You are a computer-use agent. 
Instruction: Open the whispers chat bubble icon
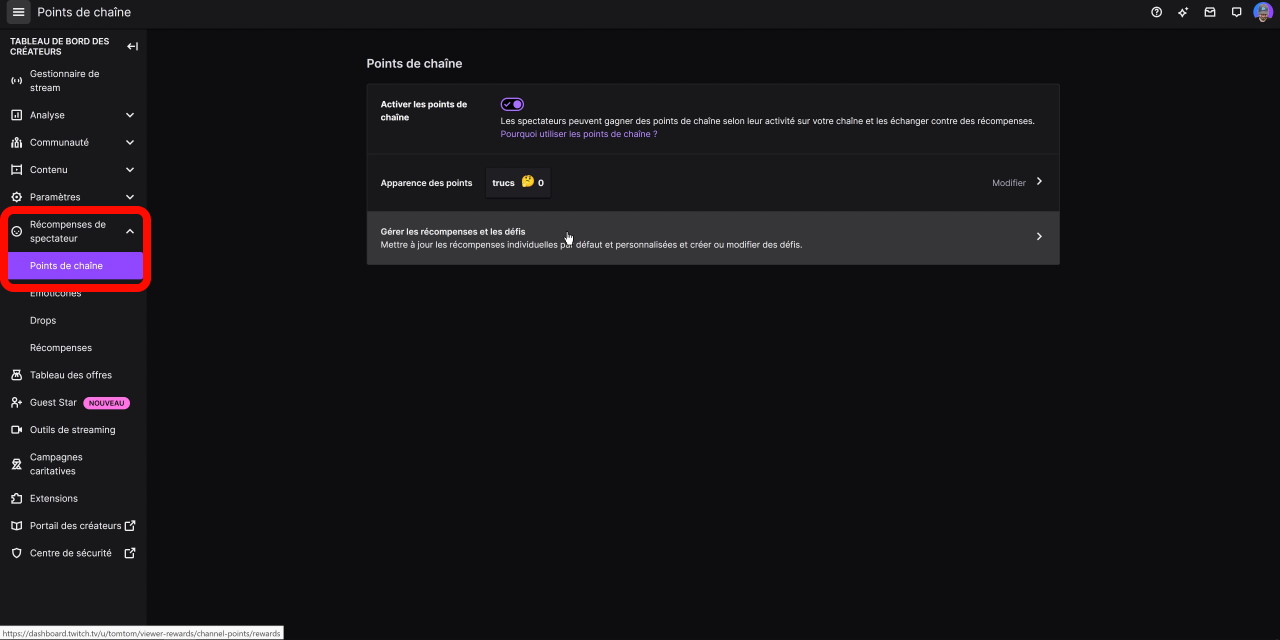tap(1236, 12)
